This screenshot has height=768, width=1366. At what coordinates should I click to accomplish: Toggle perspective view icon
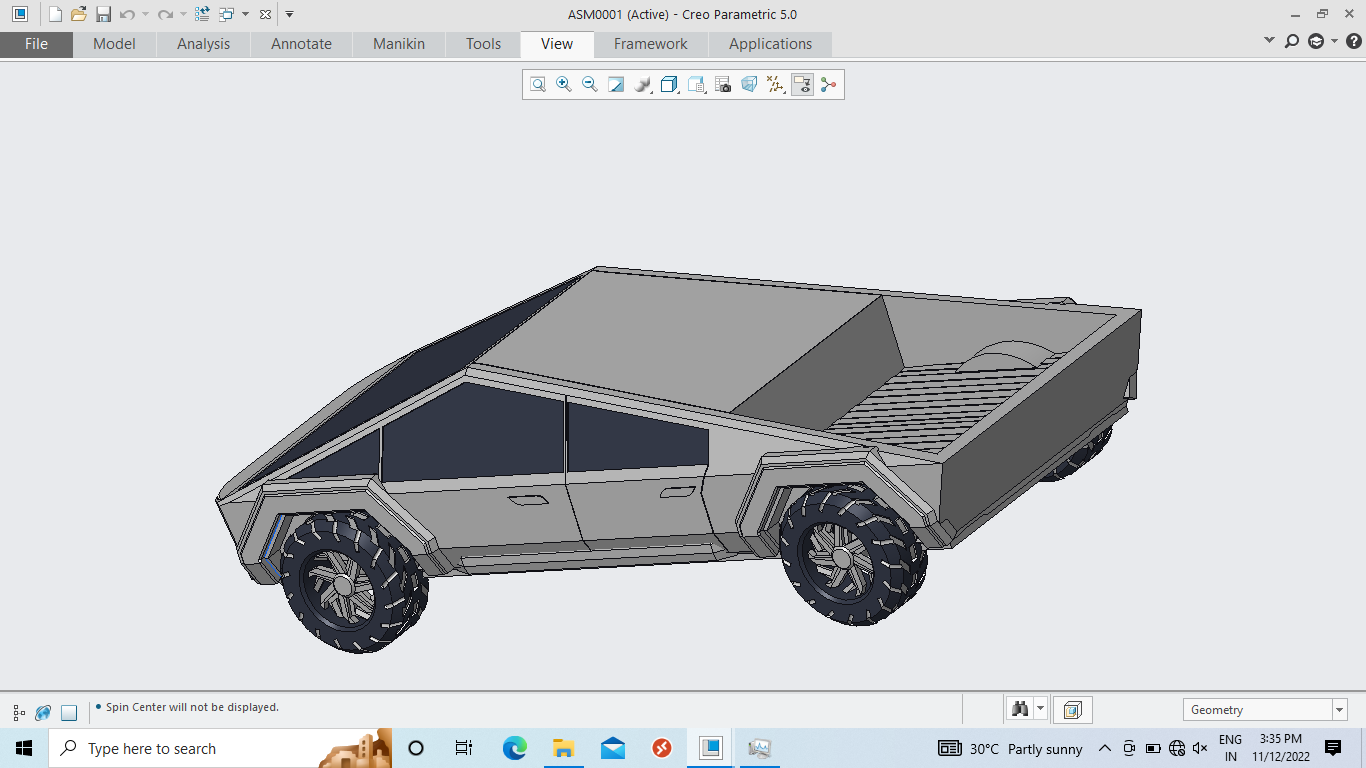[749, 85]
